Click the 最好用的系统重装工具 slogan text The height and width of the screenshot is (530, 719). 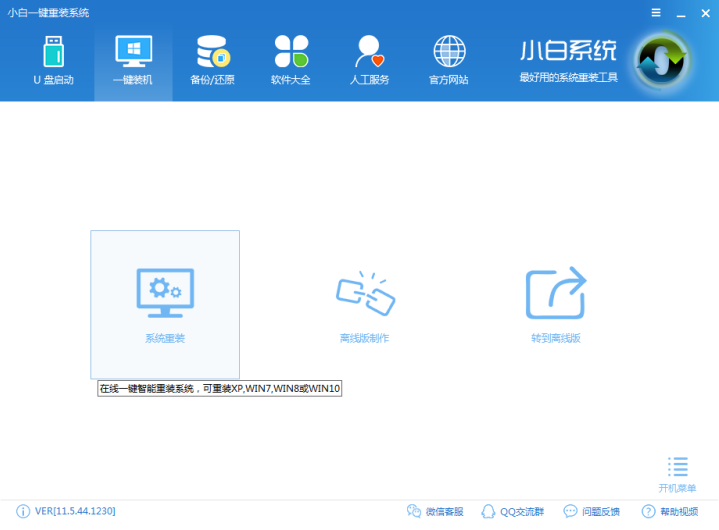click(569, 77)
